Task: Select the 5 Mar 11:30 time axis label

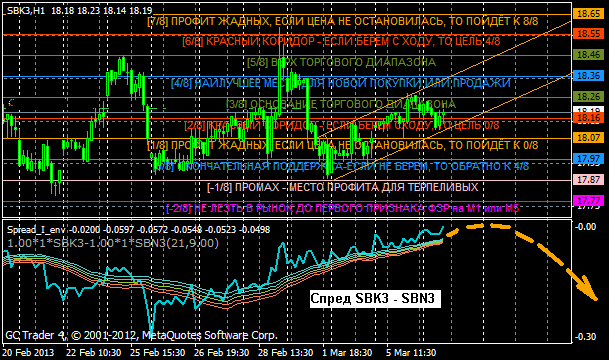Action: click(x=411, y=353)
